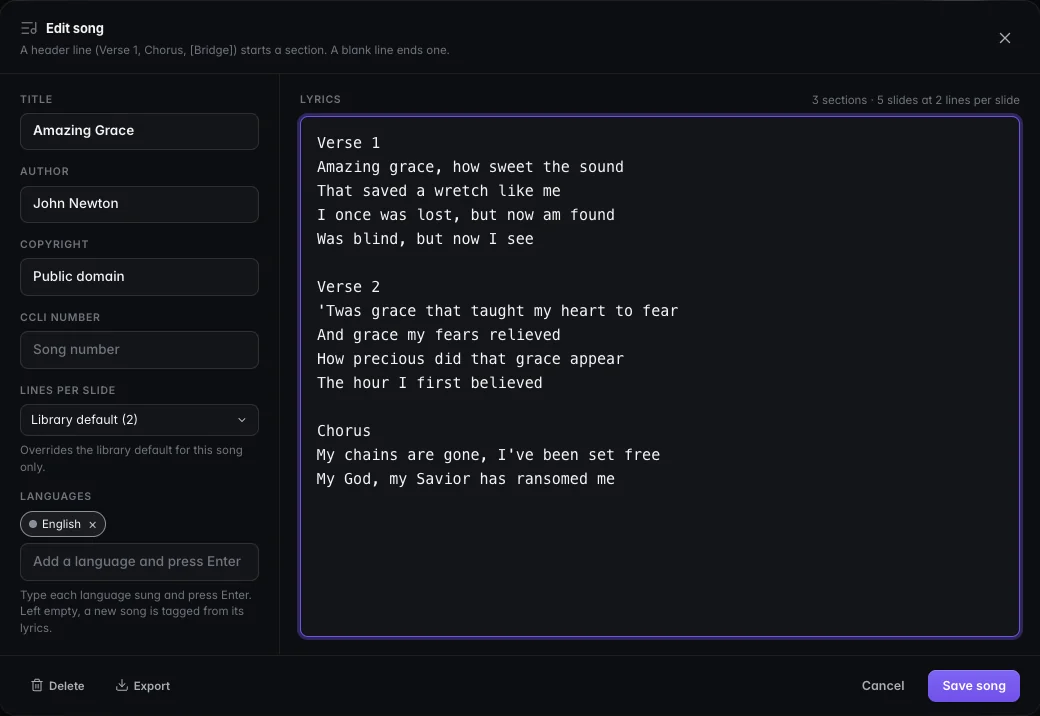The height and width of the screenshot is (716, 1040).
Task: Click the Add a language input
Action: (x=139, y=562)
